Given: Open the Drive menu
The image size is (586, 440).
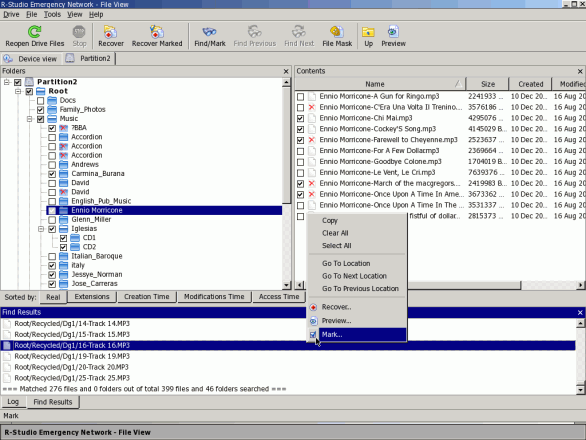Looking at the screenshot, I should (x=11, y=15).
